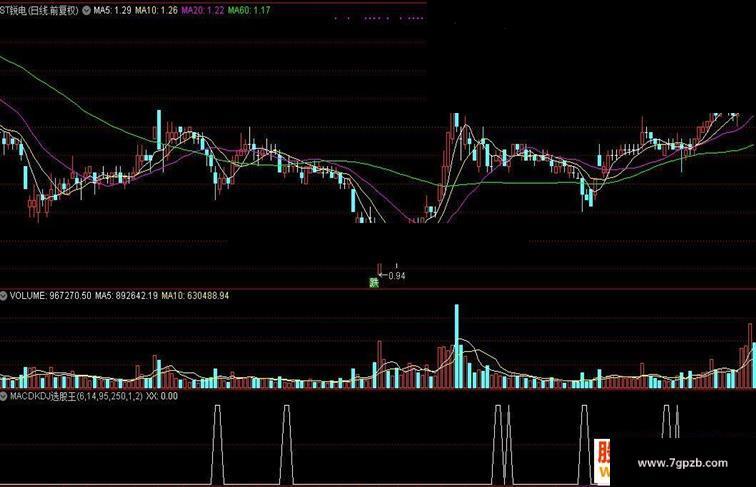Click the MA5: 1.29 label
The height and width of the screenshot is (487, 756).
[112, 10]
